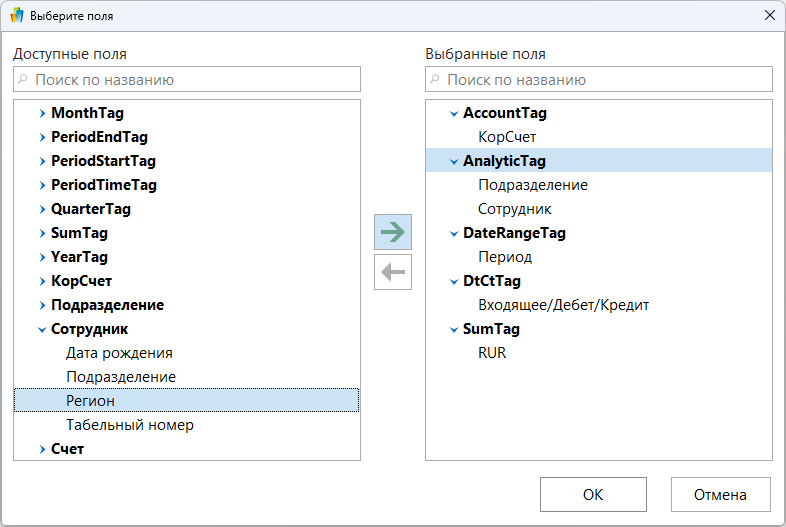Expand the QuarterTag tree node

42,209
